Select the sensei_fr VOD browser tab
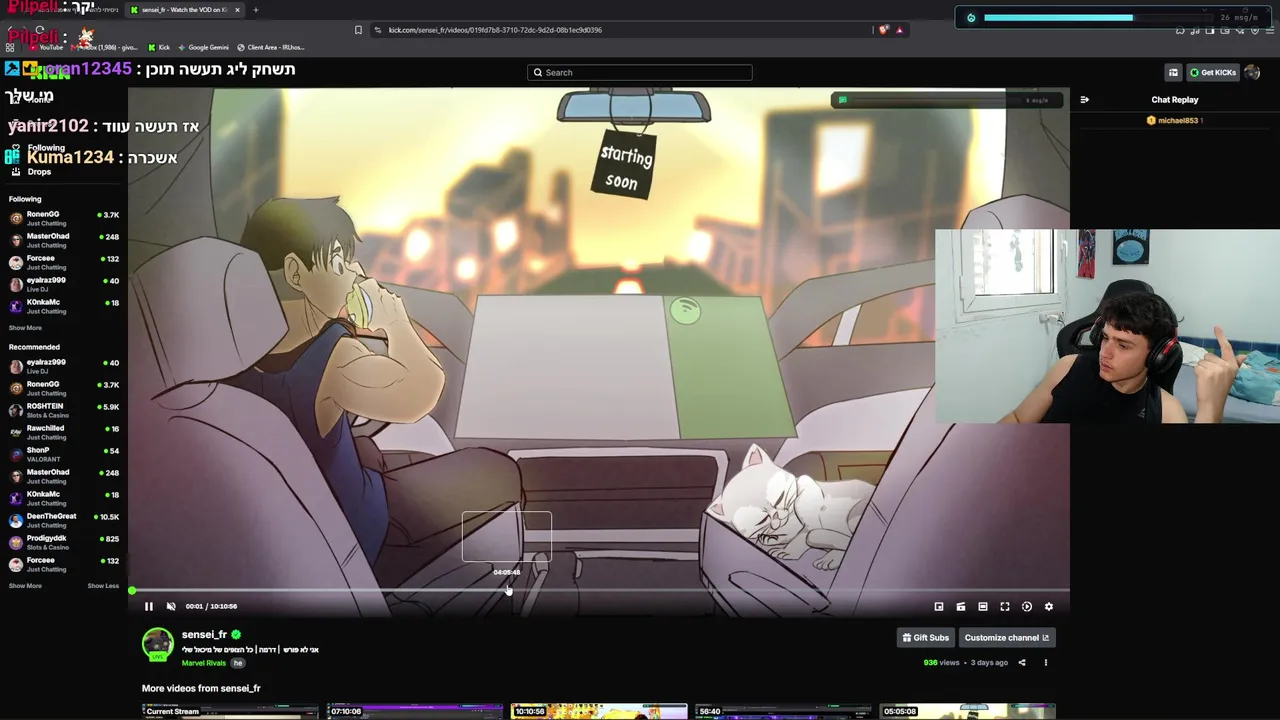Image resolution: width=1280 pixels, height=720 pixels. 185,10
